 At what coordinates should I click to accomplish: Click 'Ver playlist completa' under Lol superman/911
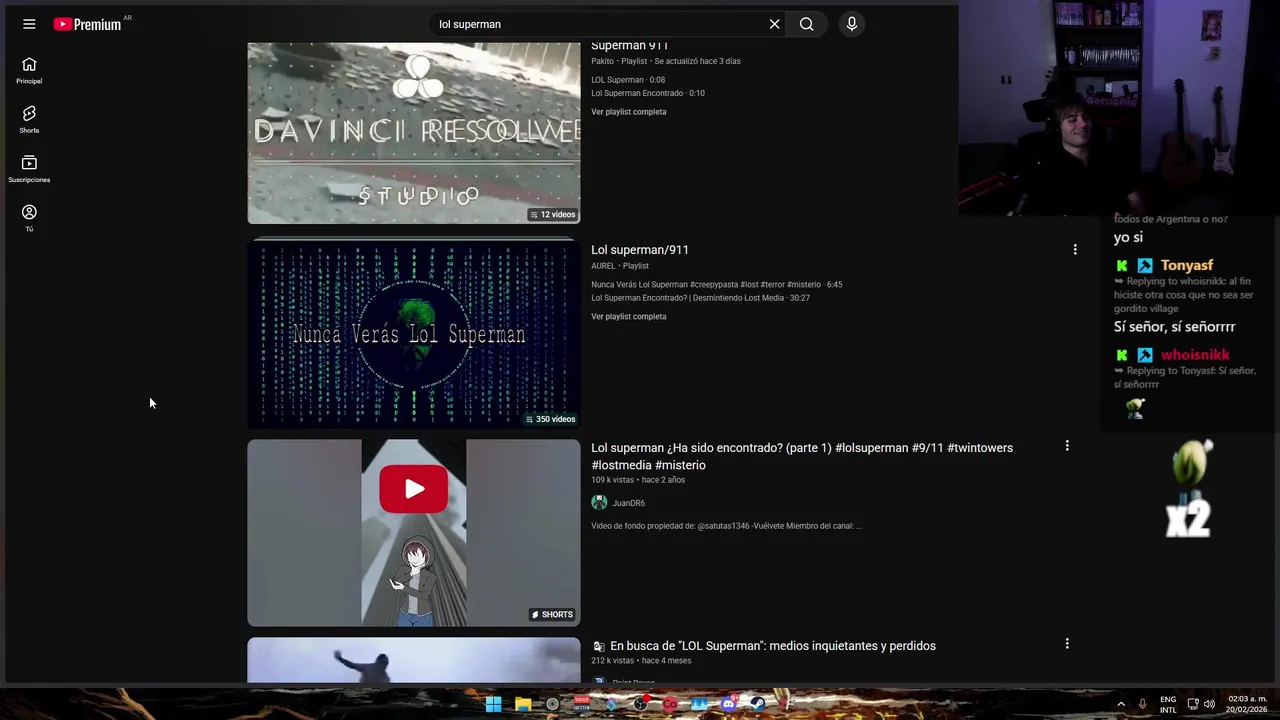[x=628, y=317]
